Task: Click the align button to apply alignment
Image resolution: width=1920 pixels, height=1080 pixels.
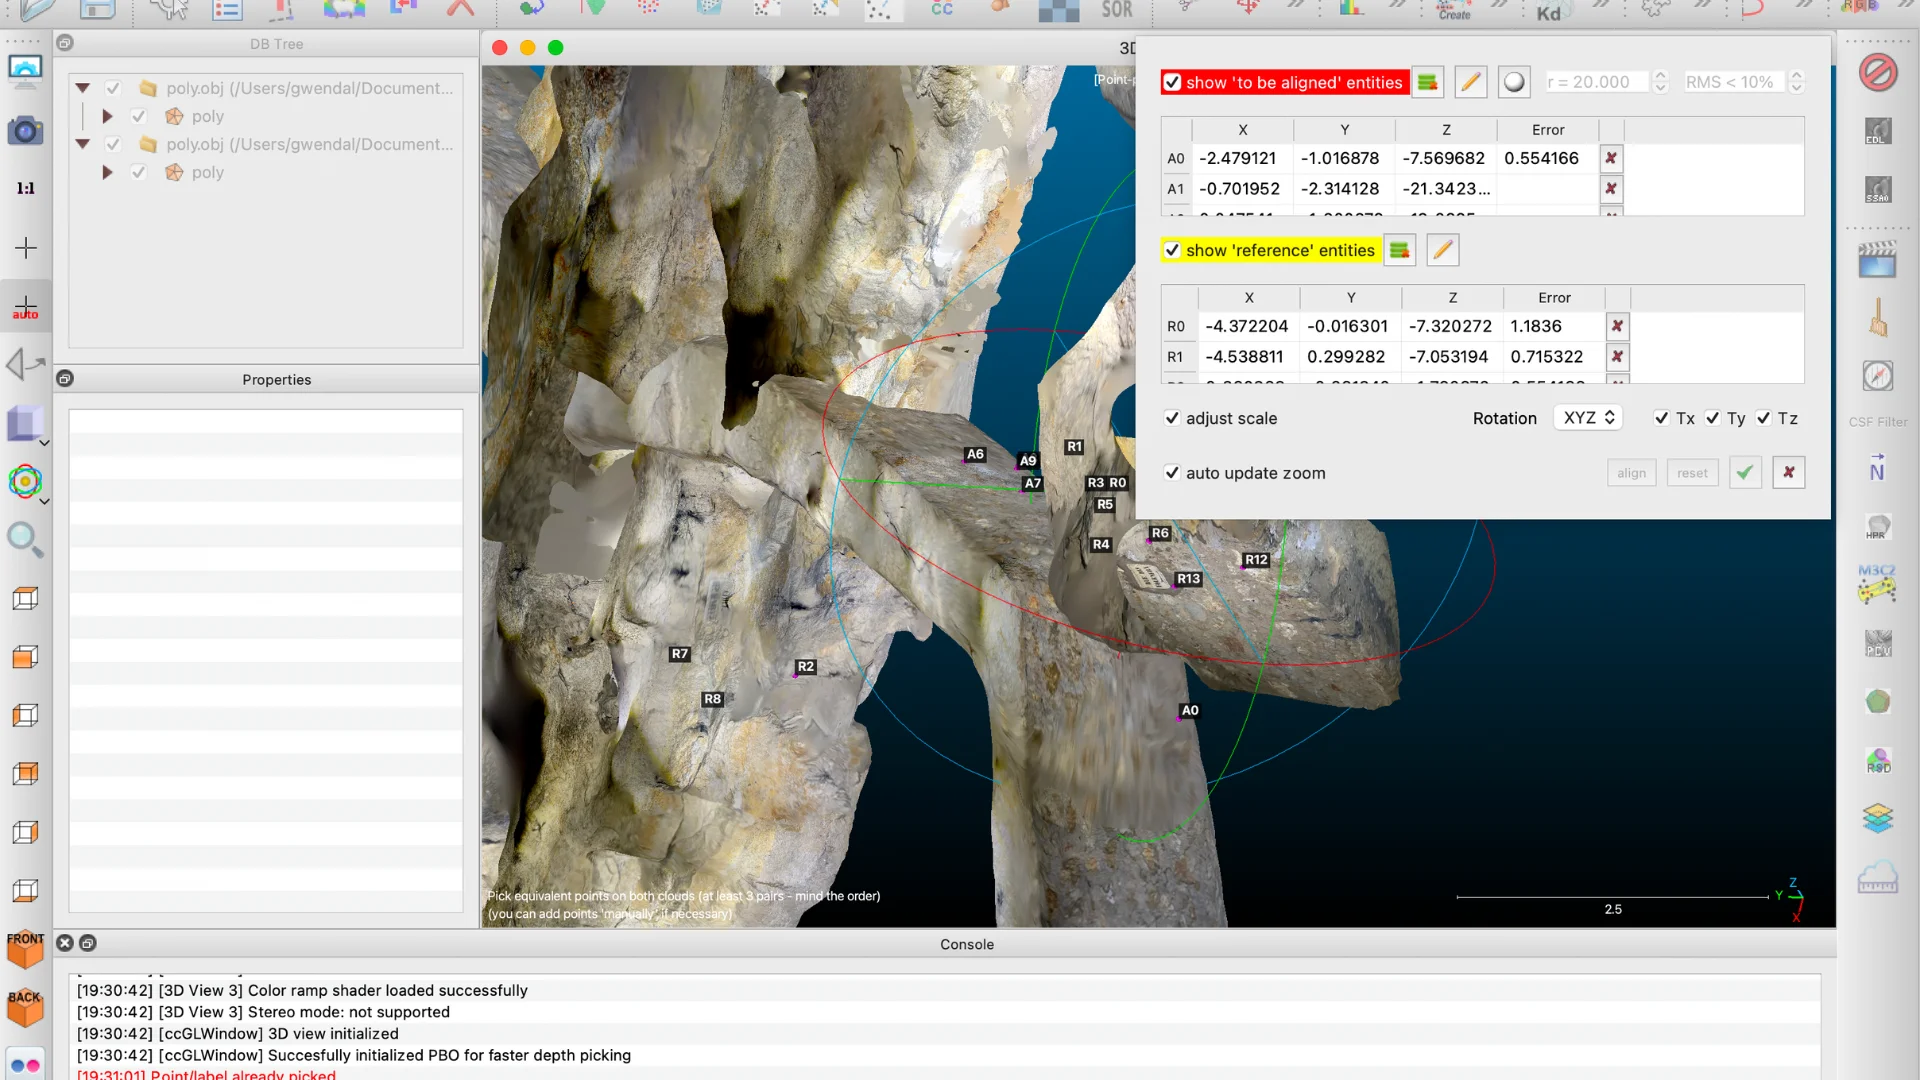Action: [x=1631, y=472]
